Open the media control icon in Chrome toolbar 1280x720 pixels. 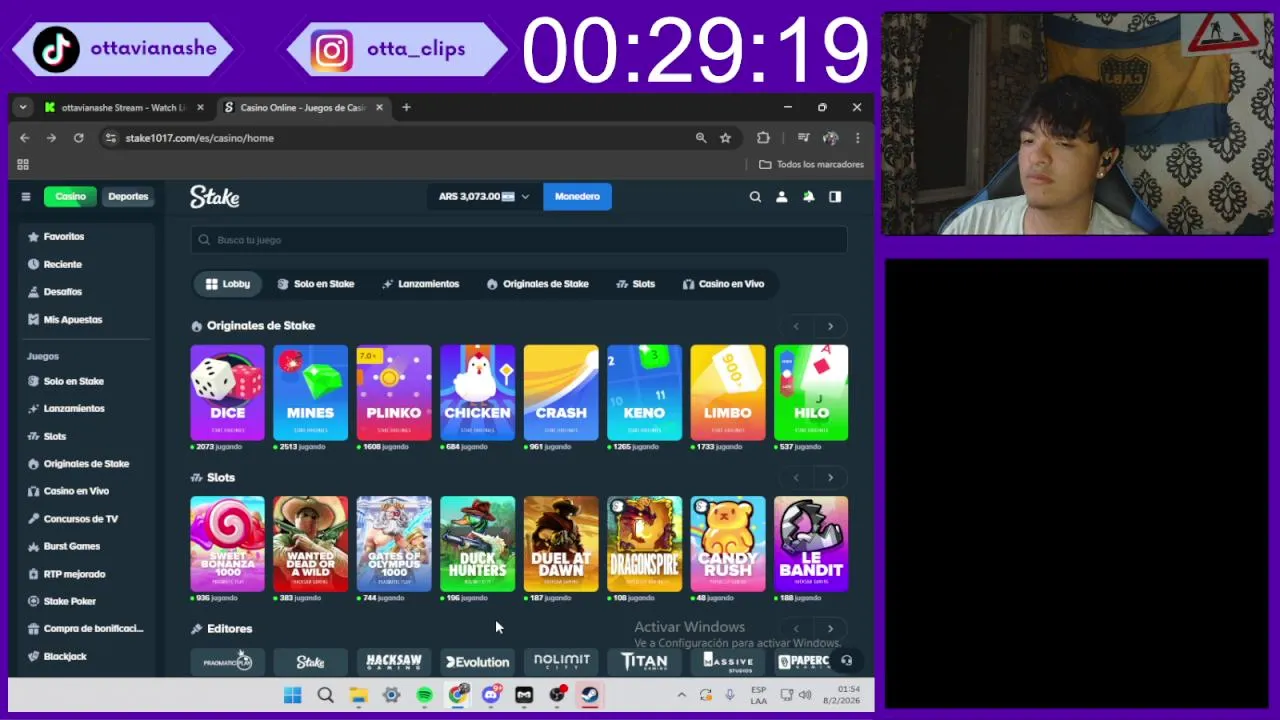[803, 138]
